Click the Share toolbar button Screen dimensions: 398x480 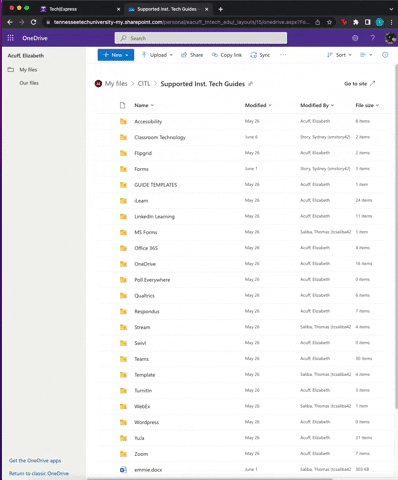[192, 55]
